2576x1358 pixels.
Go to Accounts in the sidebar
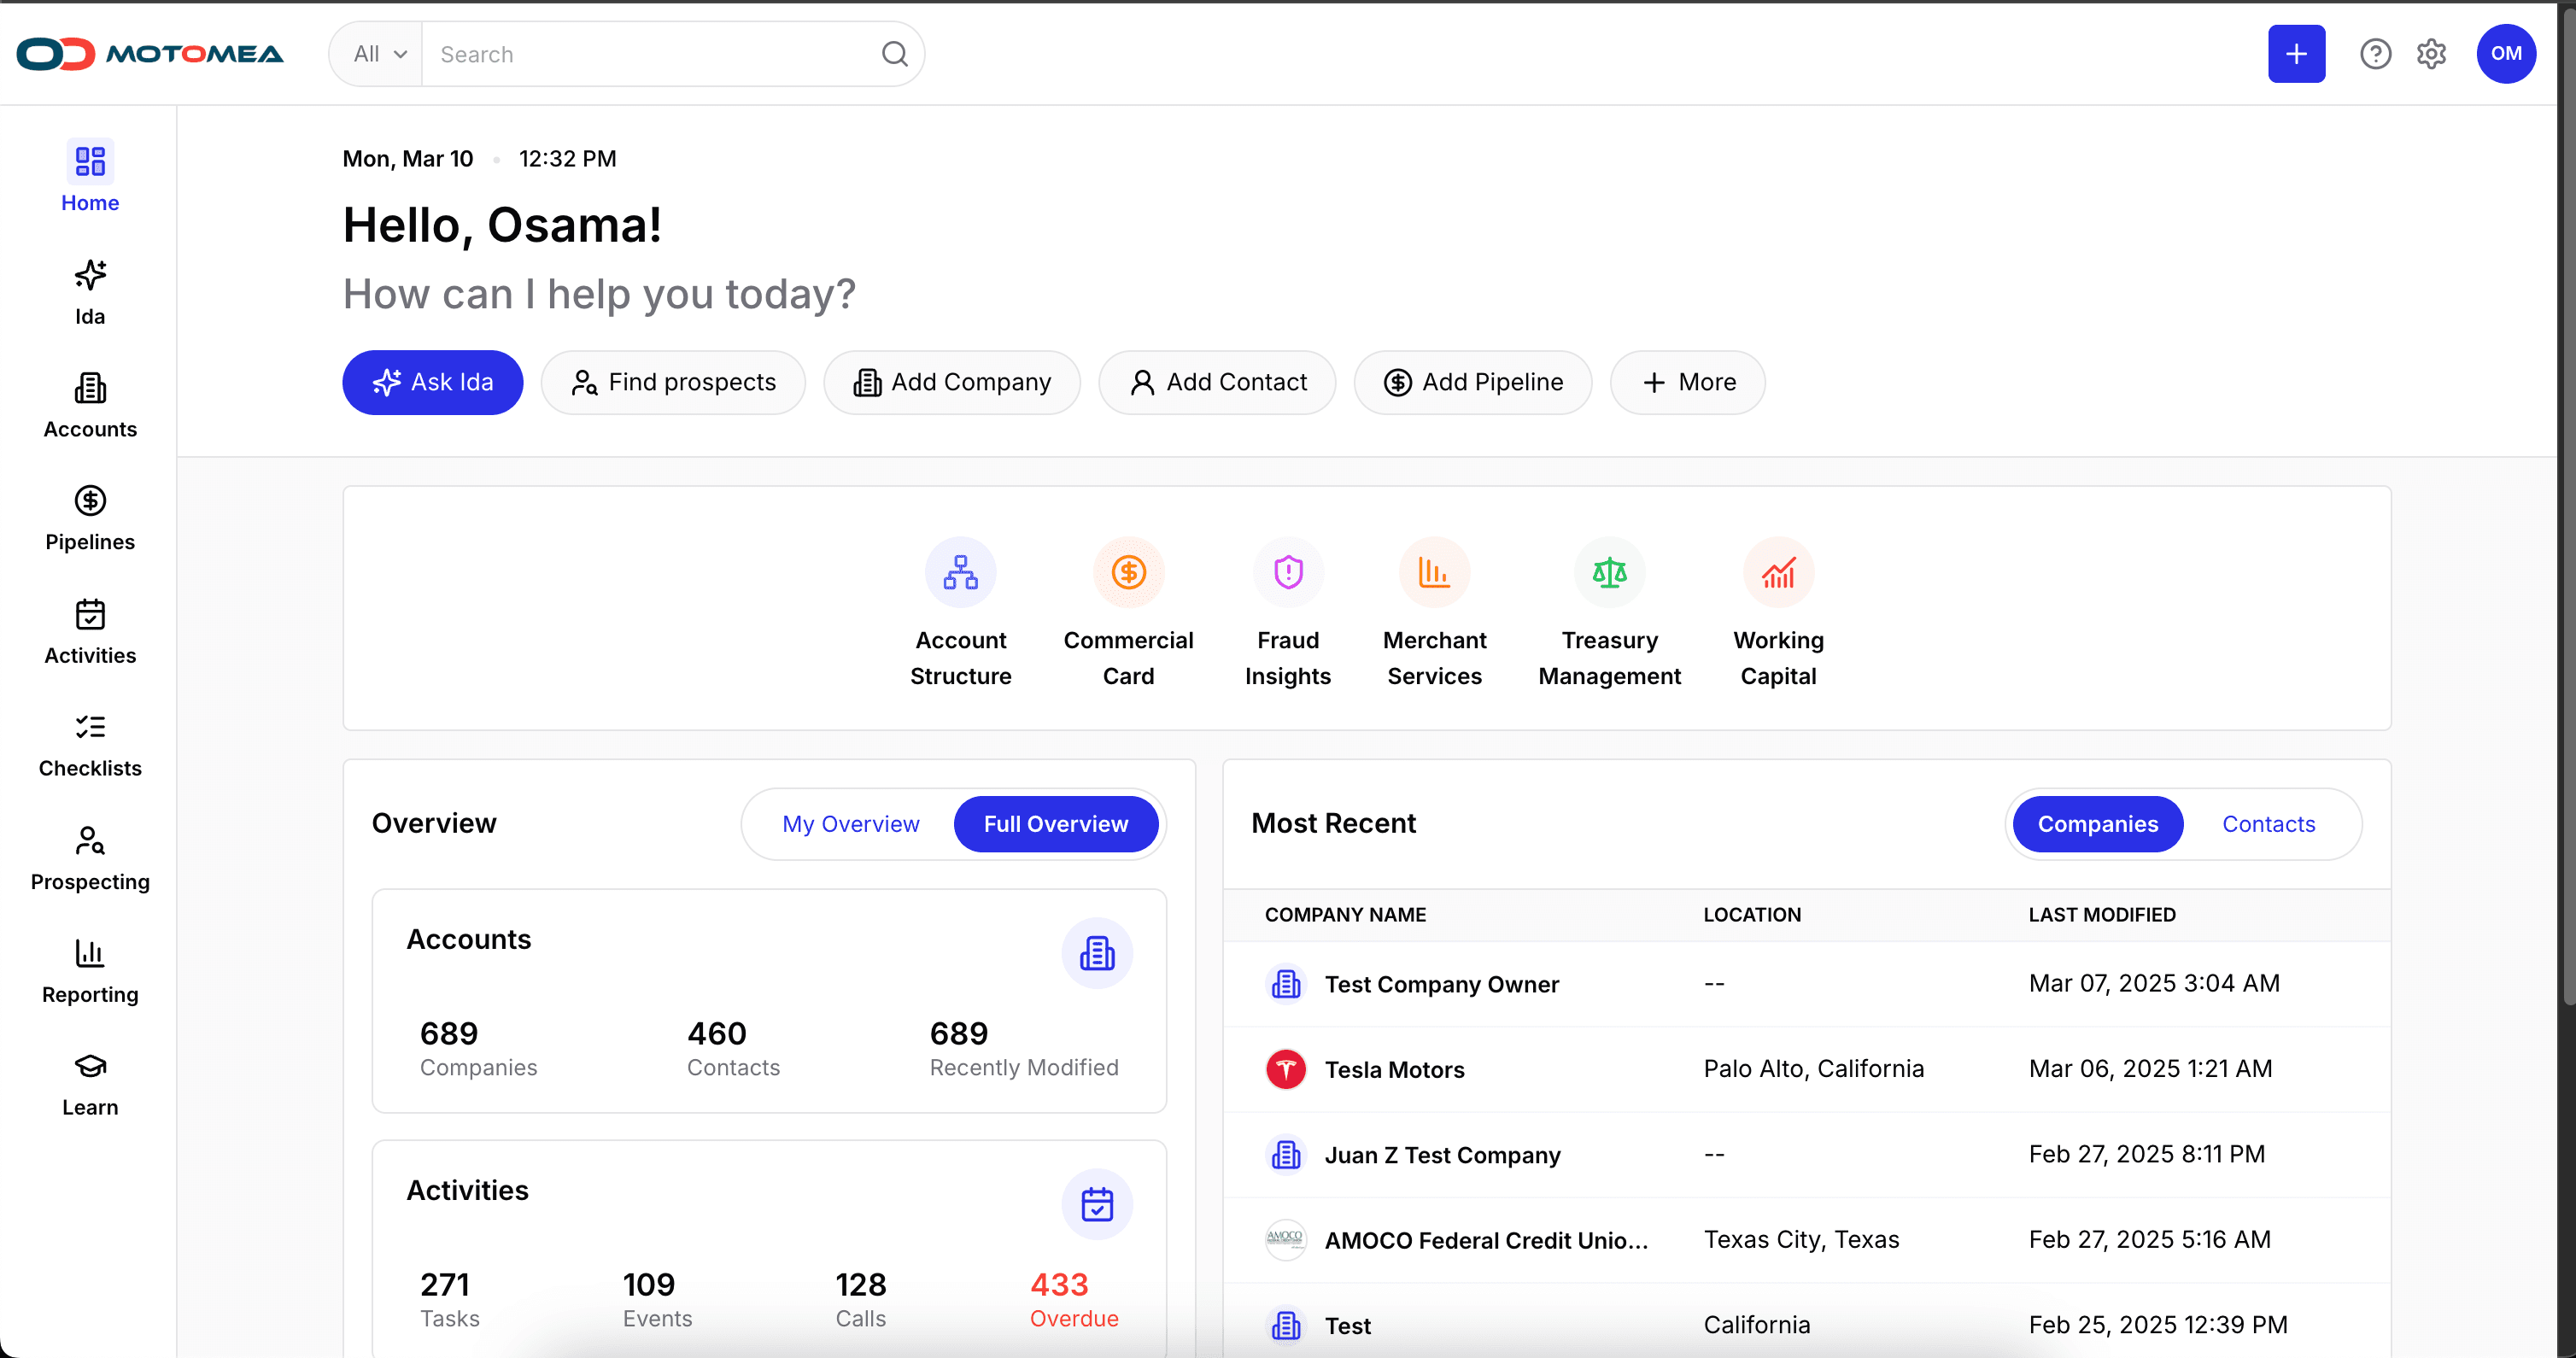(90, 405)
